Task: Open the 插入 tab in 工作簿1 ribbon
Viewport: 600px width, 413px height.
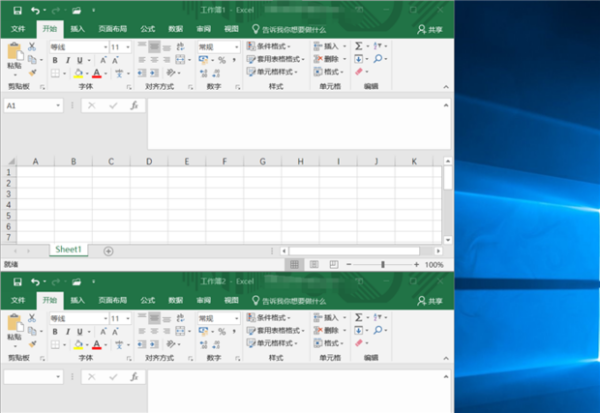Action: pyautogui.click(x=77, y=30)
